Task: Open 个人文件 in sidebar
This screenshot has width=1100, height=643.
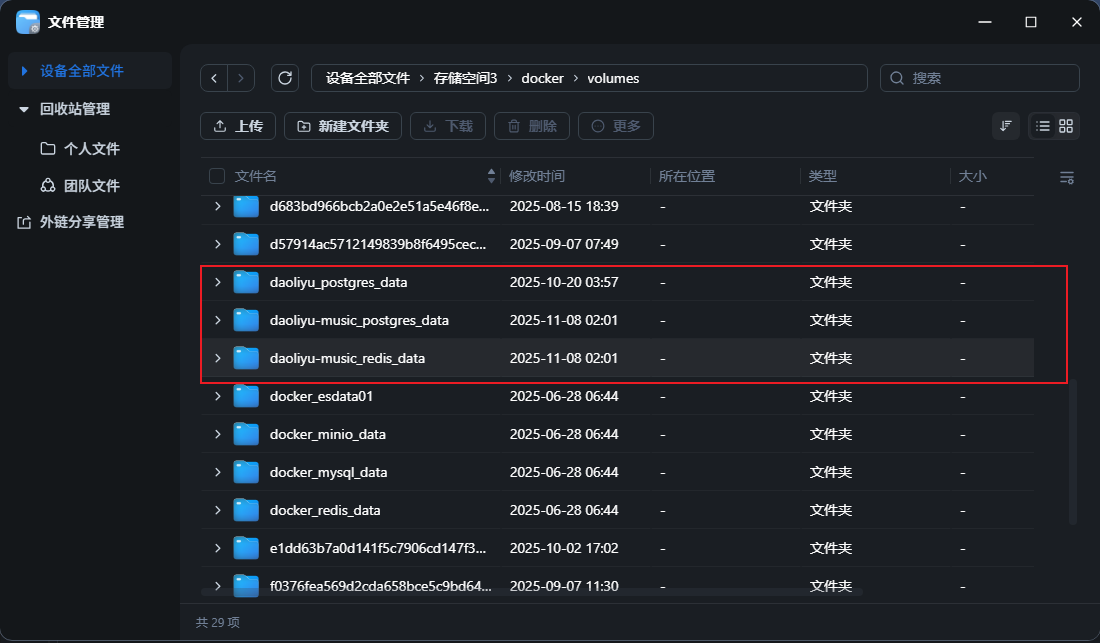Action: [x=91, y=149]
